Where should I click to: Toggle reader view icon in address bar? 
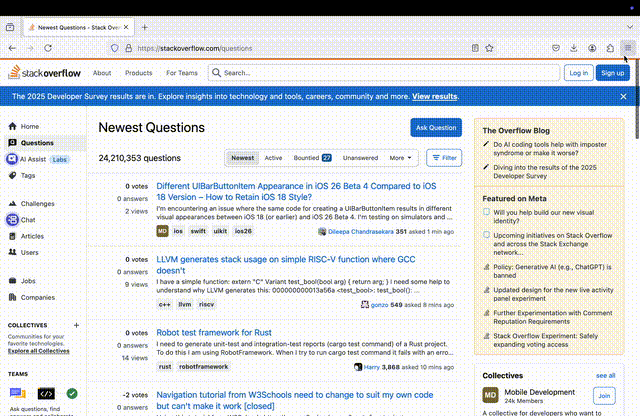[x=475, y=48]
